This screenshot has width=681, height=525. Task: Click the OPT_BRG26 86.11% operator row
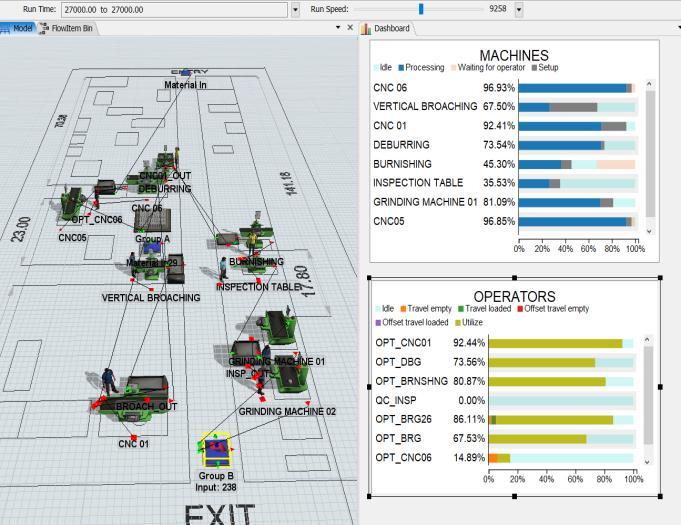tap(504, 419)
